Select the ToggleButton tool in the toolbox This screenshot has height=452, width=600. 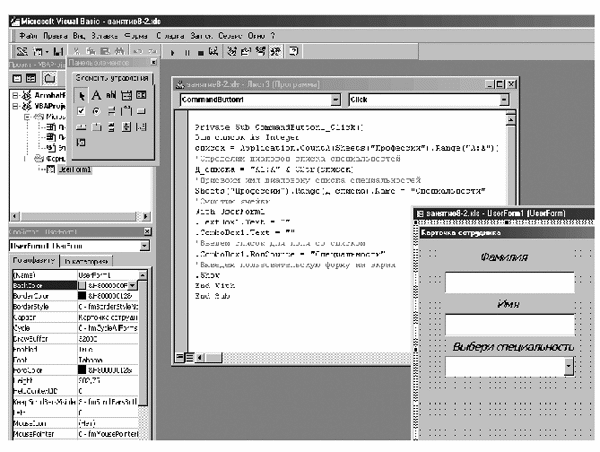click(x=111, y=111)
